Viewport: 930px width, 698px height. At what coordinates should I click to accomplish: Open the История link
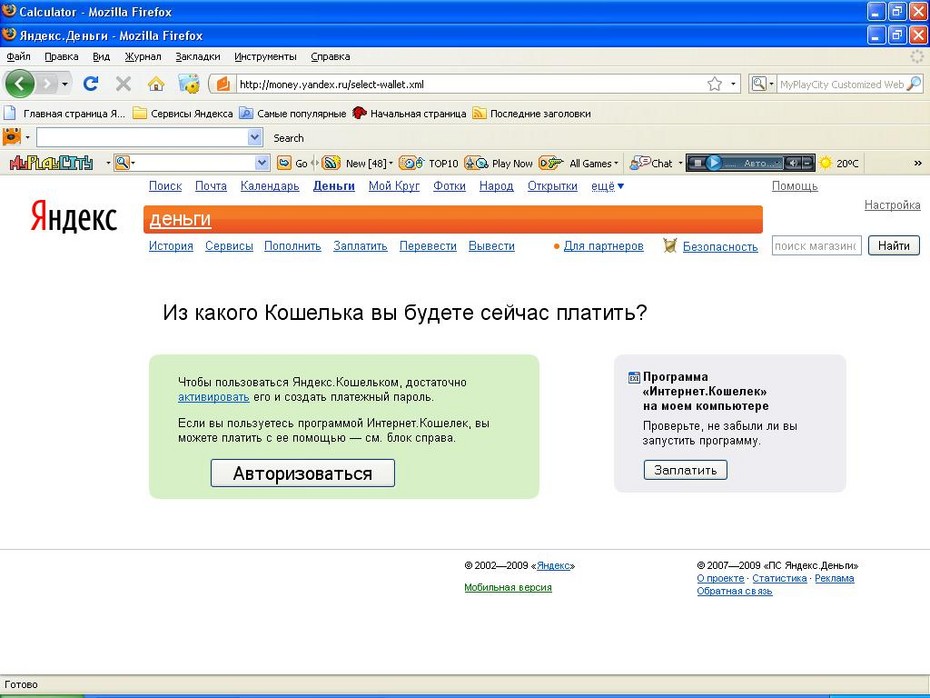coord(171,246)
